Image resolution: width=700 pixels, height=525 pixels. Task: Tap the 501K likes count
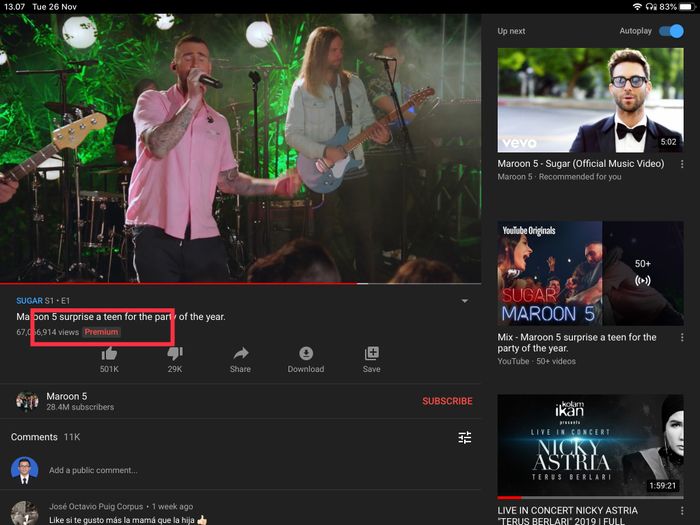pyautogui.click(x=109, y=369)
